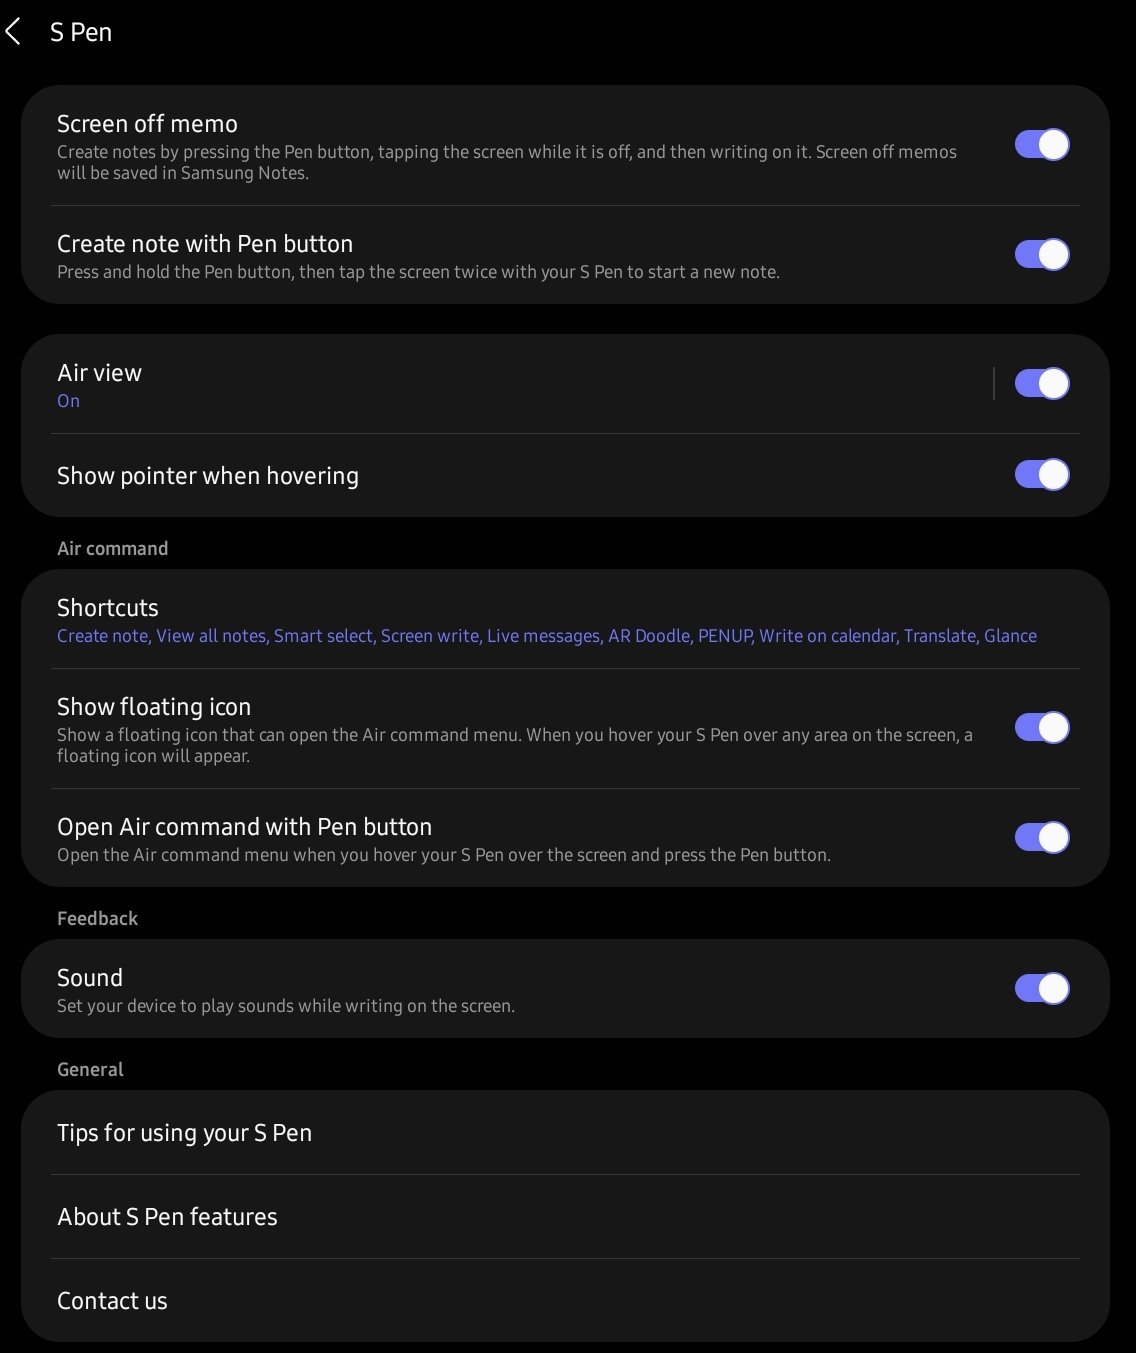Disable Create note with Pen button
Viewport: 1136px width, 1353px height.
pos(1042,255)
